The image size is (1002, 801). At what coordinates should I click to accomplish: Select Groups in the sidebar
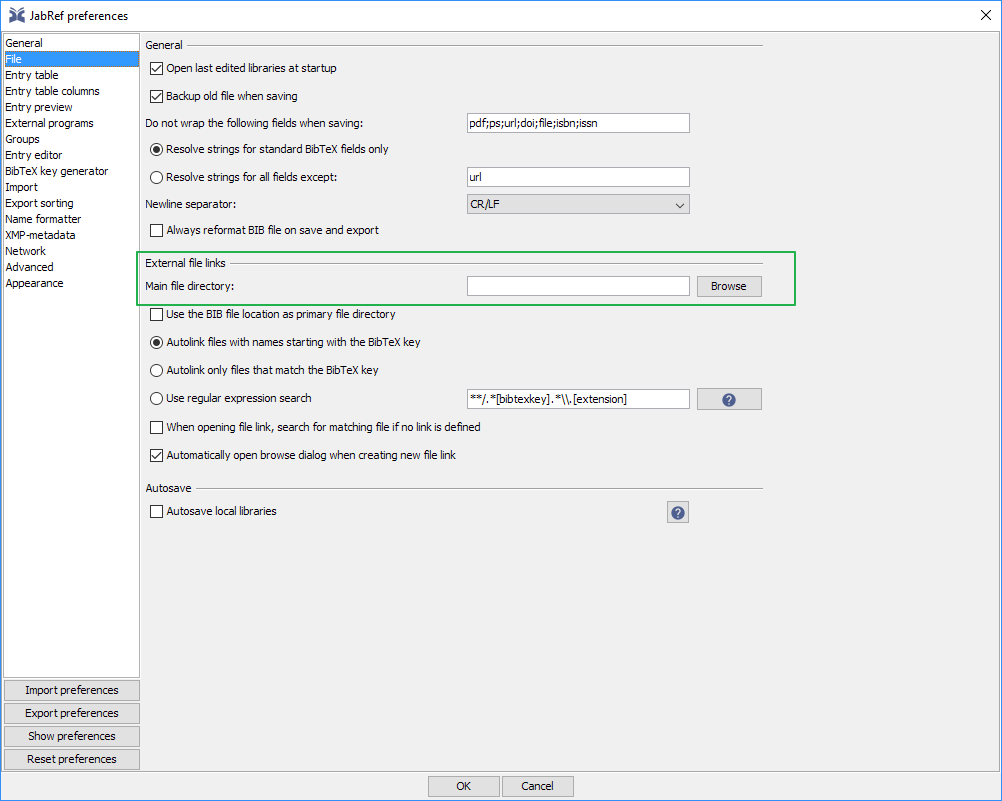click(71, 139)
